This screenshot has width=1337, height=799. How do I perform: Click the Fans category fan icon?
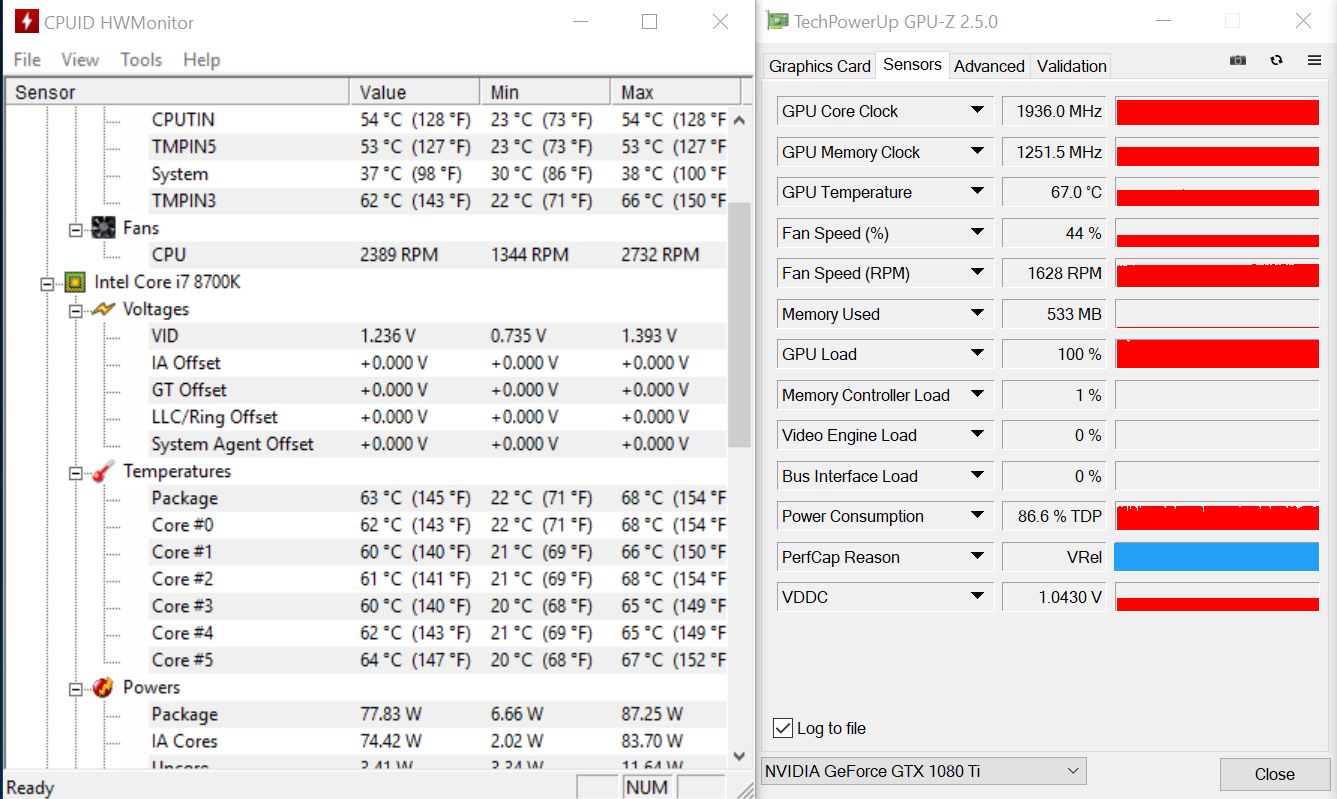pyautogui.click(x=103, y=228)
